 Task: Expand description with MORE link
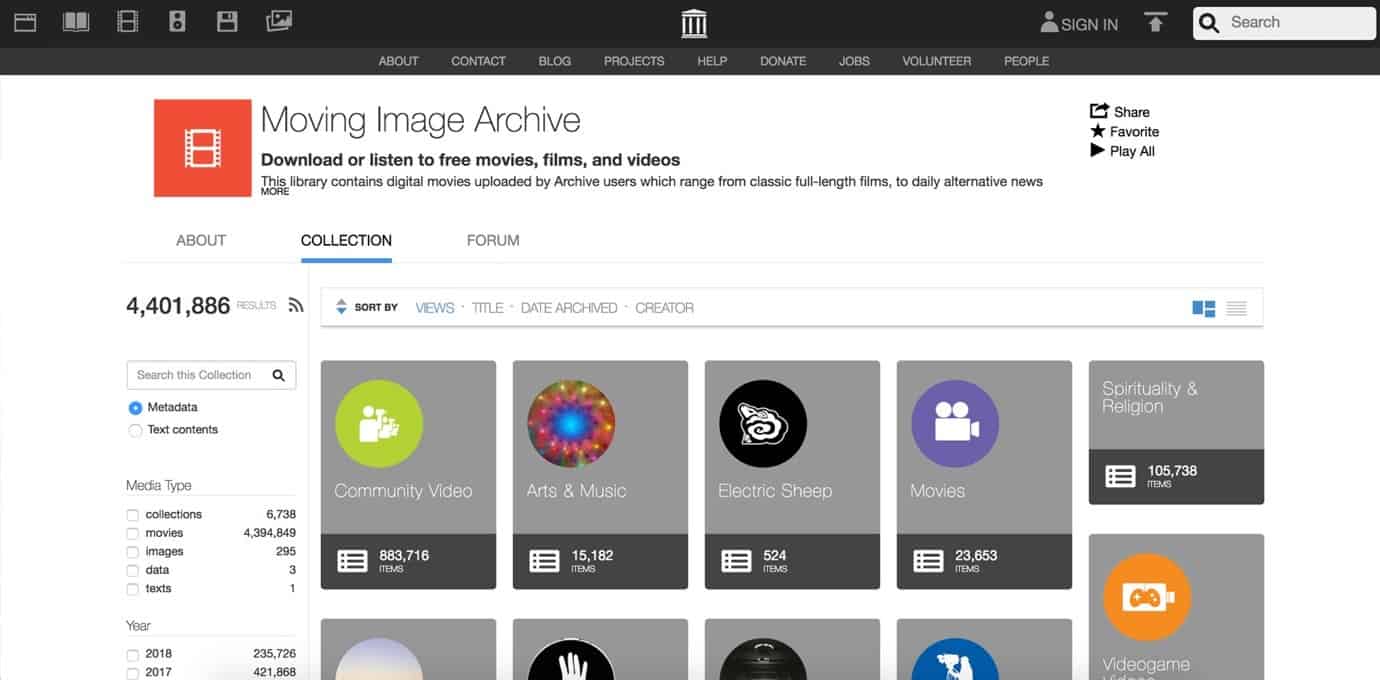coord(275,191)
